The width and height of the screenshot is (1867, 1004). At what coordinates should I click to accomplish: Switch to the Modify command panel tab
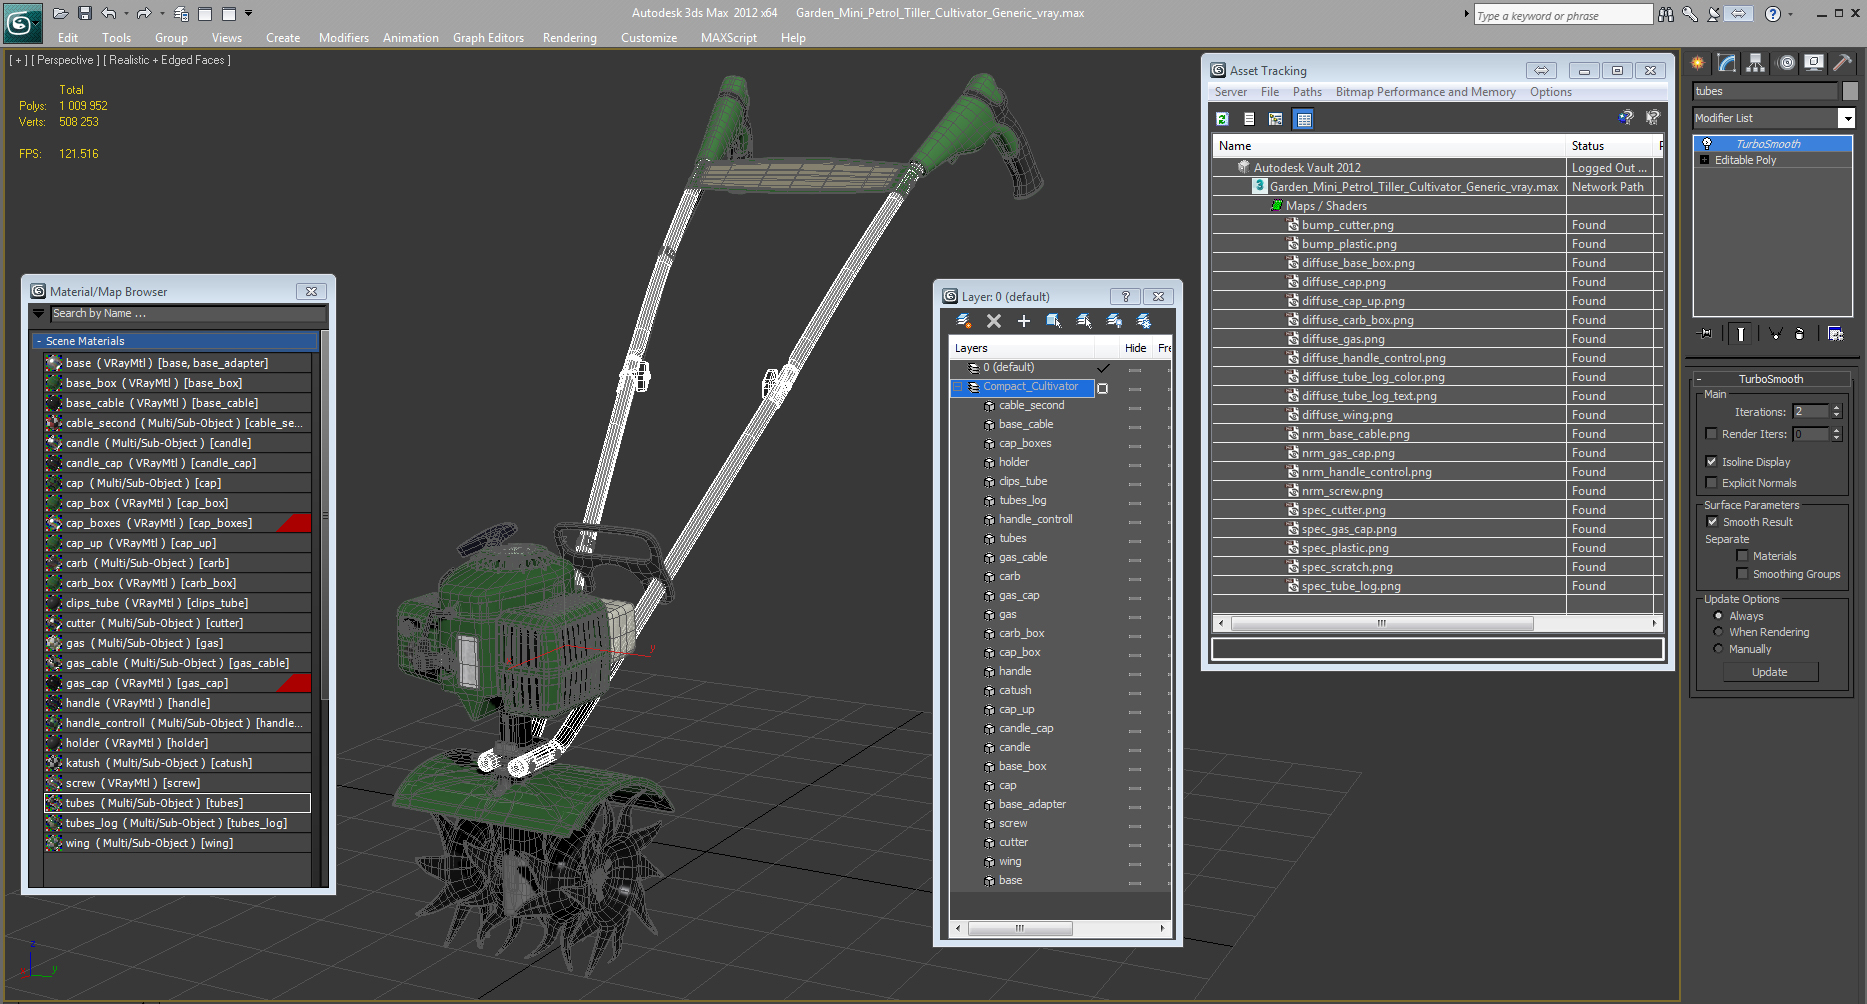pos(1727,63)
